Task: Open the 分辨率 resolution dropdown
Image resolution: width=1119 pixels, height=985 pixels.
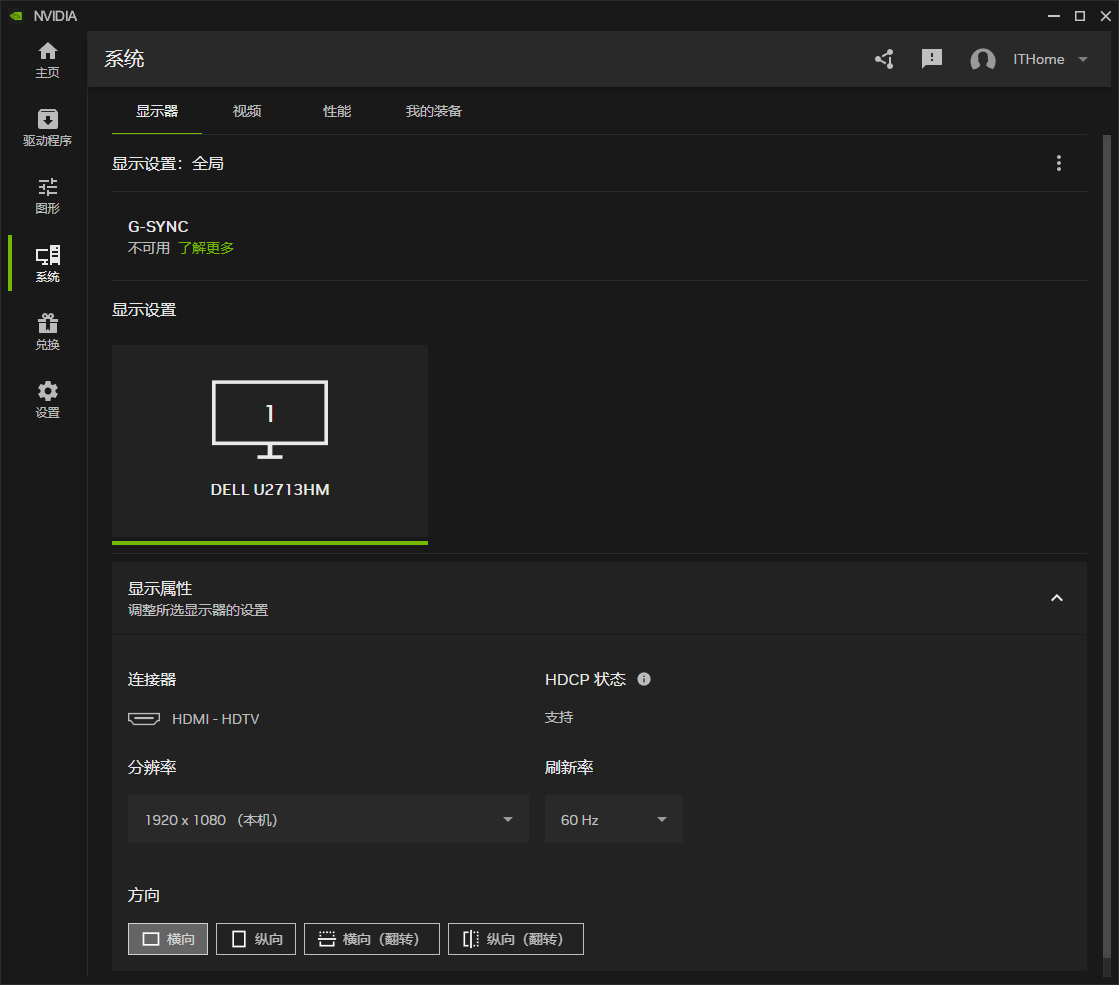Action: coord(328,818)
